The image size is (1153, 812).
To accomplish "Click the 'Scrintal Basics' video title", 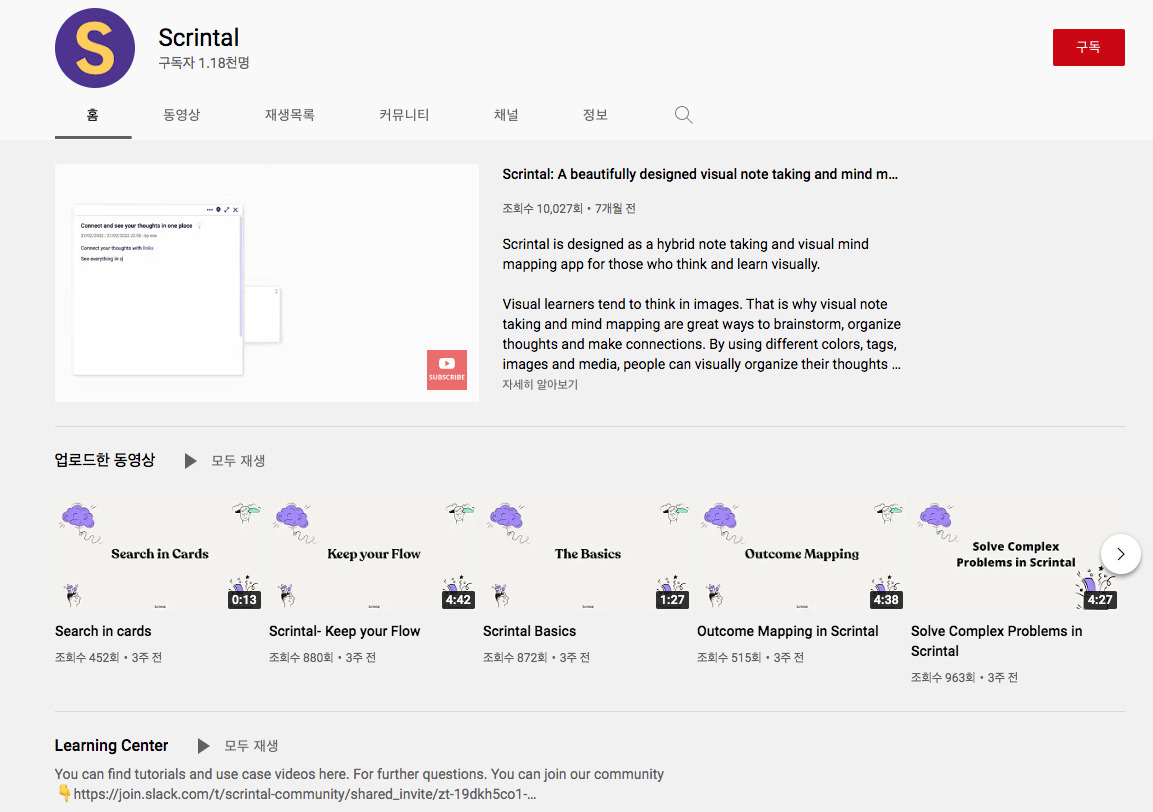I will pyautogui.click(x=529, y=631).
